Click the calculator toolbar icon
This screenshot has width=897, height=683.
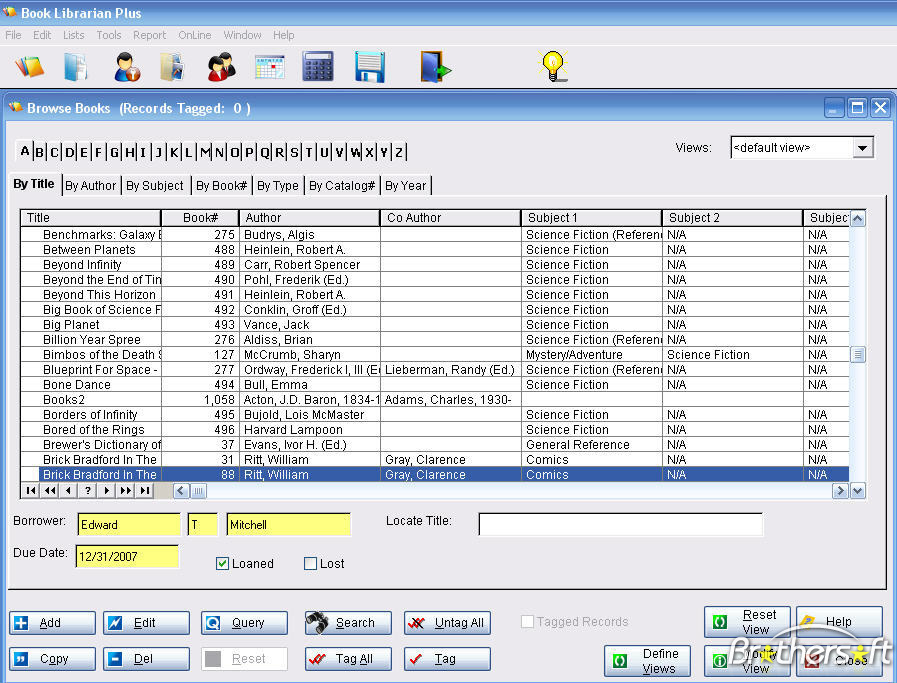coord(318,66)
